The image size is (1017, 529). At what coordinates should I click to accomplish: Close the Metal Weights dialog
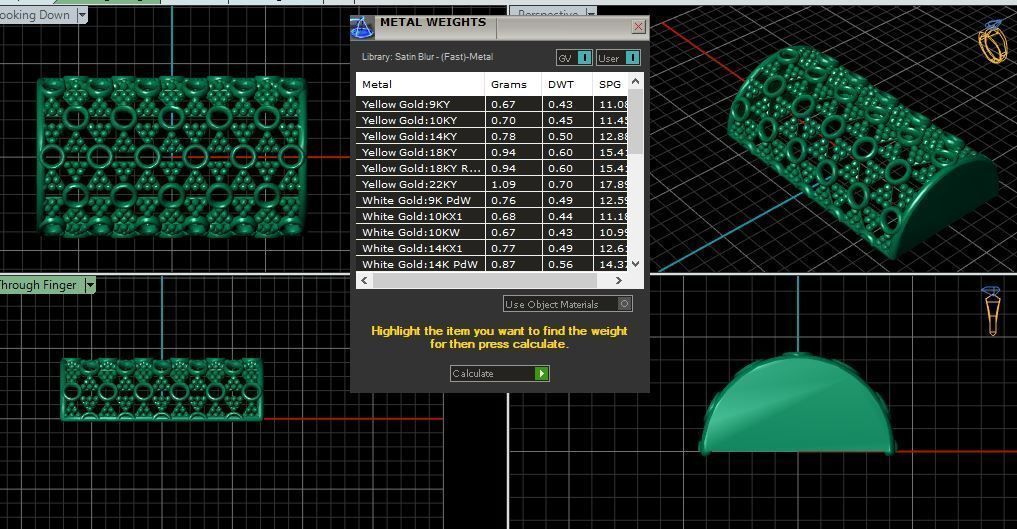click(x=638, y=27)
